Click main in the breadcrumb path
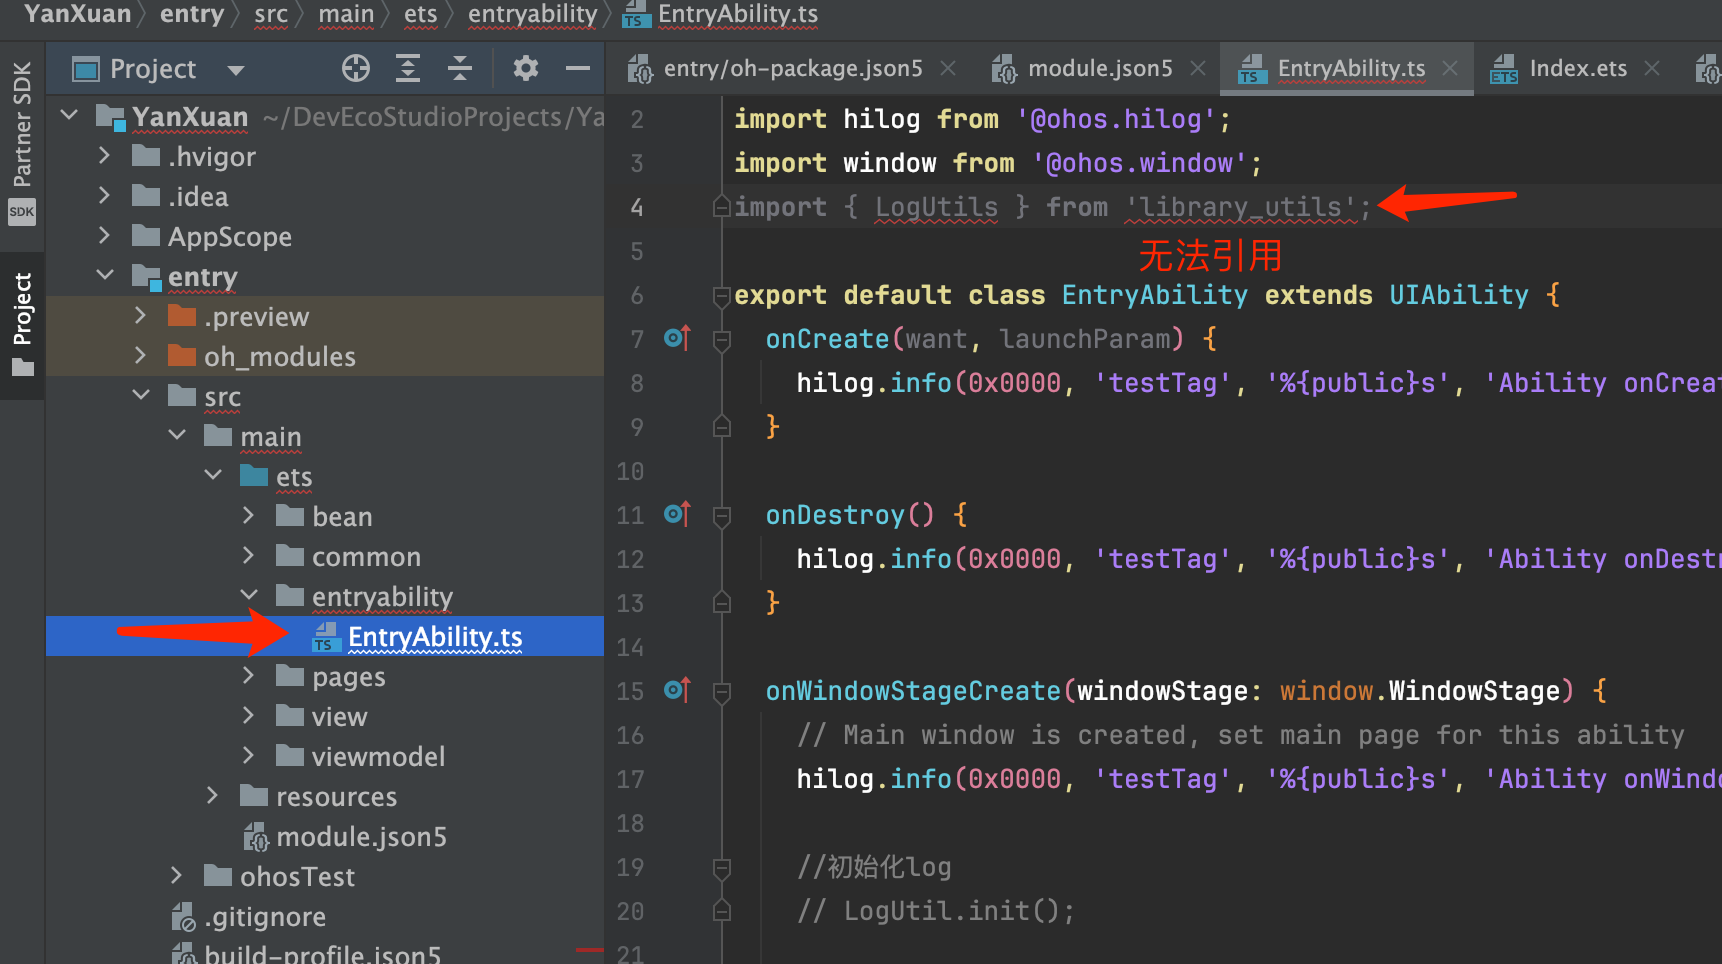Image resolution: width=1722 pixels, height=964 pixels. [346, 14]
